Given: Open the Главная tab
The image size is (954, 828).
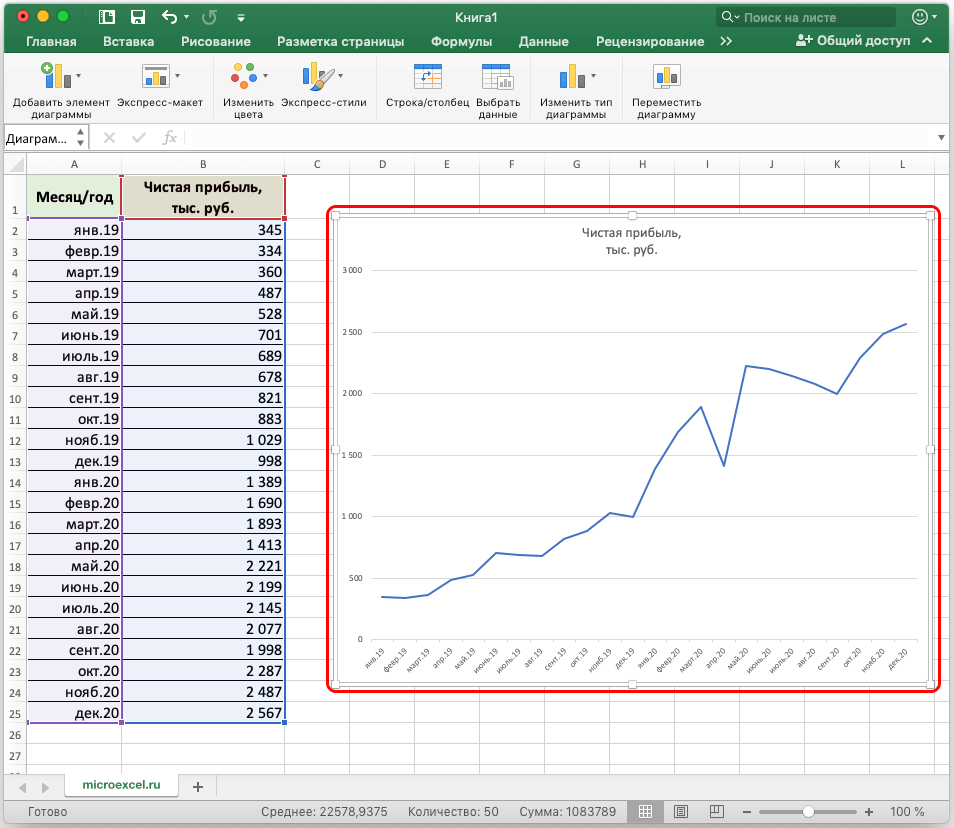Looking at the screenshot, I should [x=51, y=41].
